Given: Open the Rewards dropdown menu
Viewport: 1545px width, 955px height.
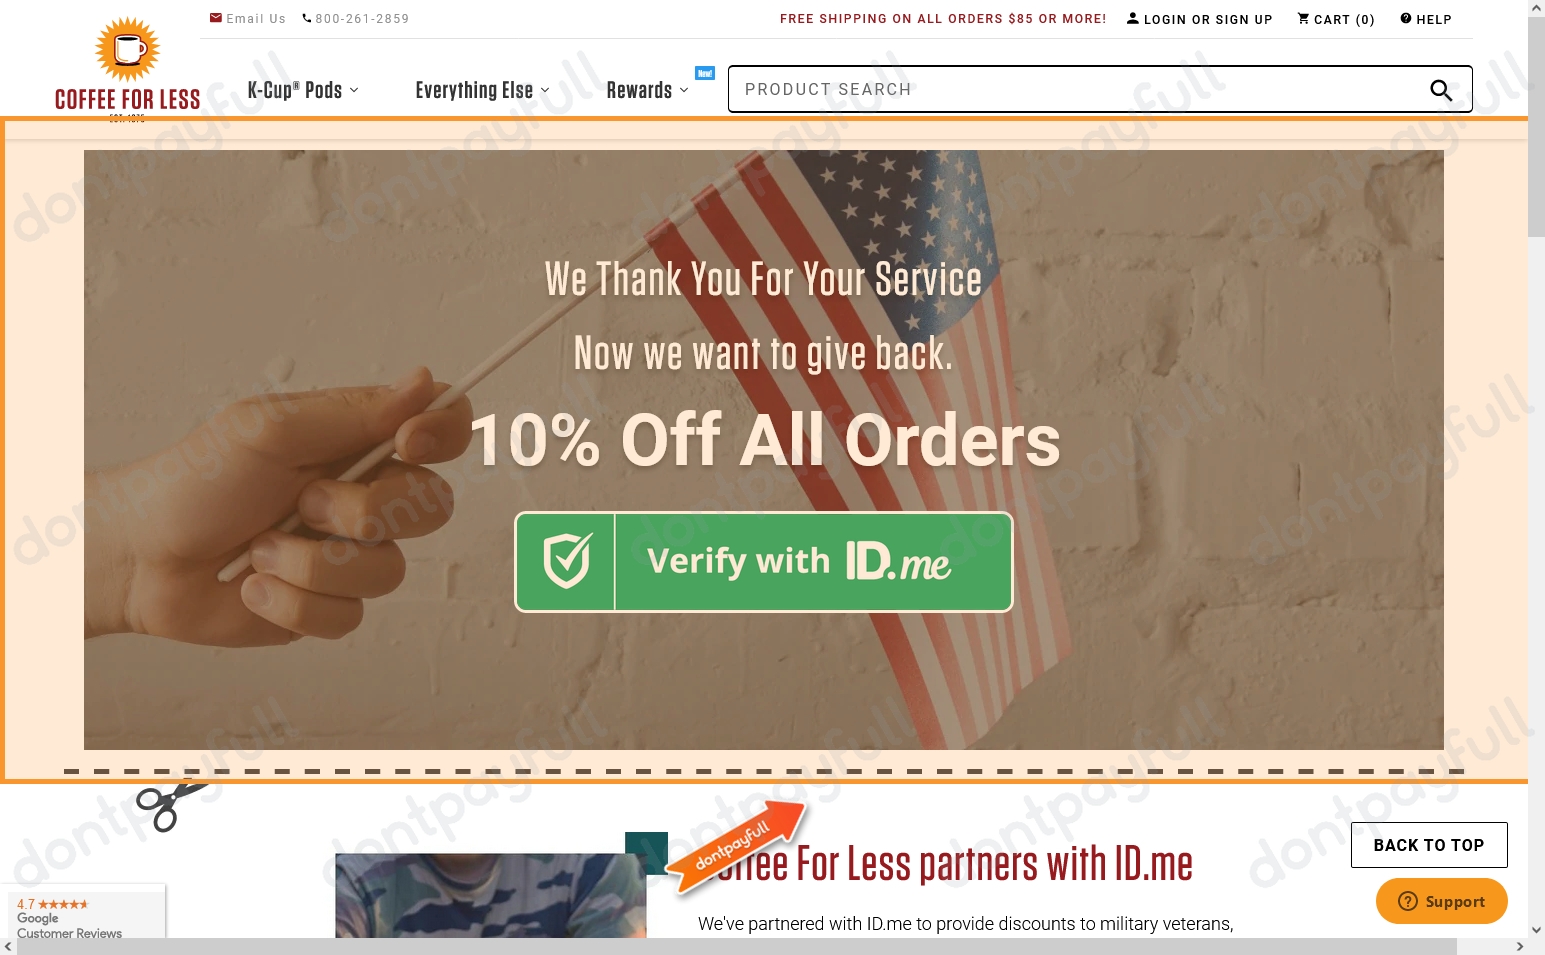Looking at the screenshot, I should point(647,90).
